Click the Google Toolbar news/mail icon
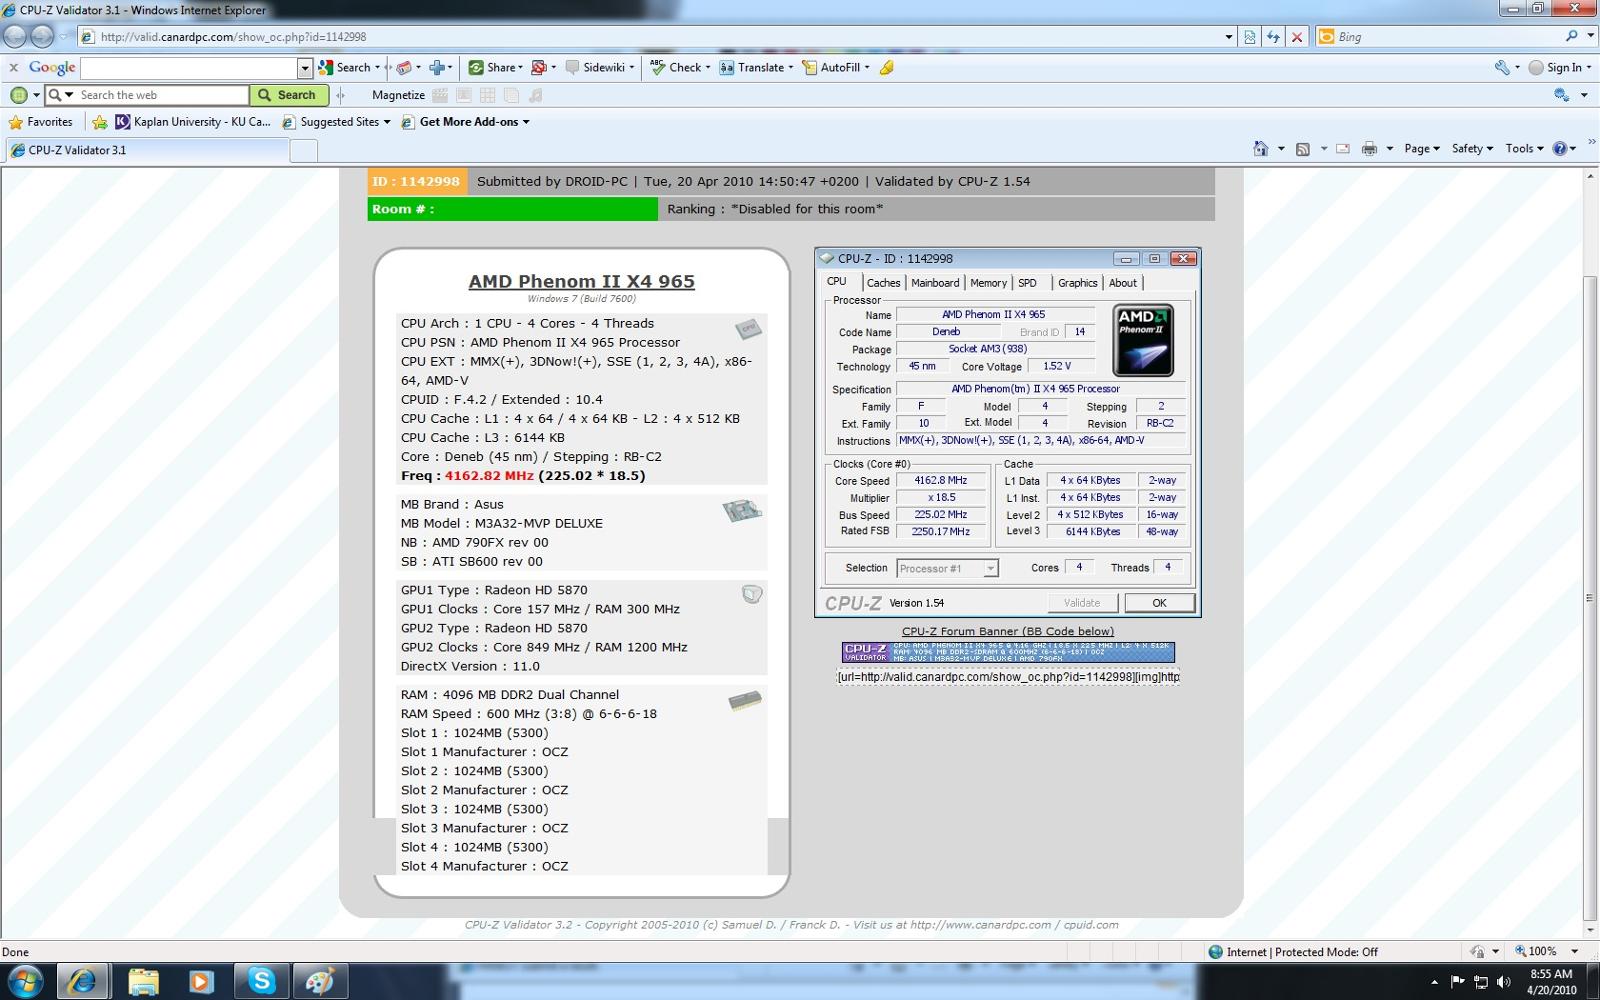This screenshot has width=1600, height=1000. (404, 67)
